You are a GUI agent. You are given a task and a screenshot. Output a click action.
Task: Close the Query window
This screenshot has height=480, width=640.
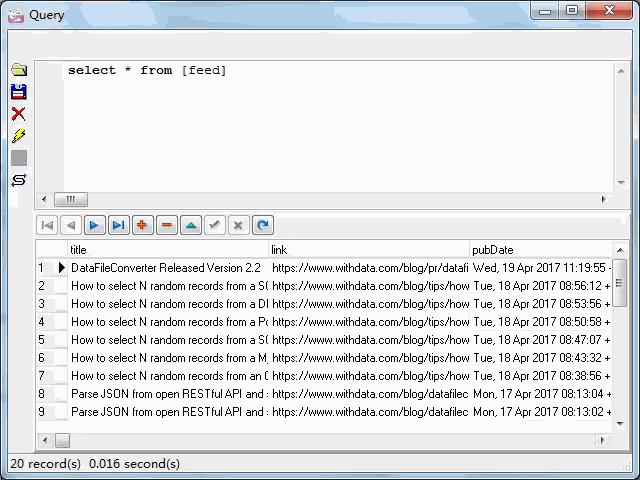pyautogui.click(x=609, y=10)
